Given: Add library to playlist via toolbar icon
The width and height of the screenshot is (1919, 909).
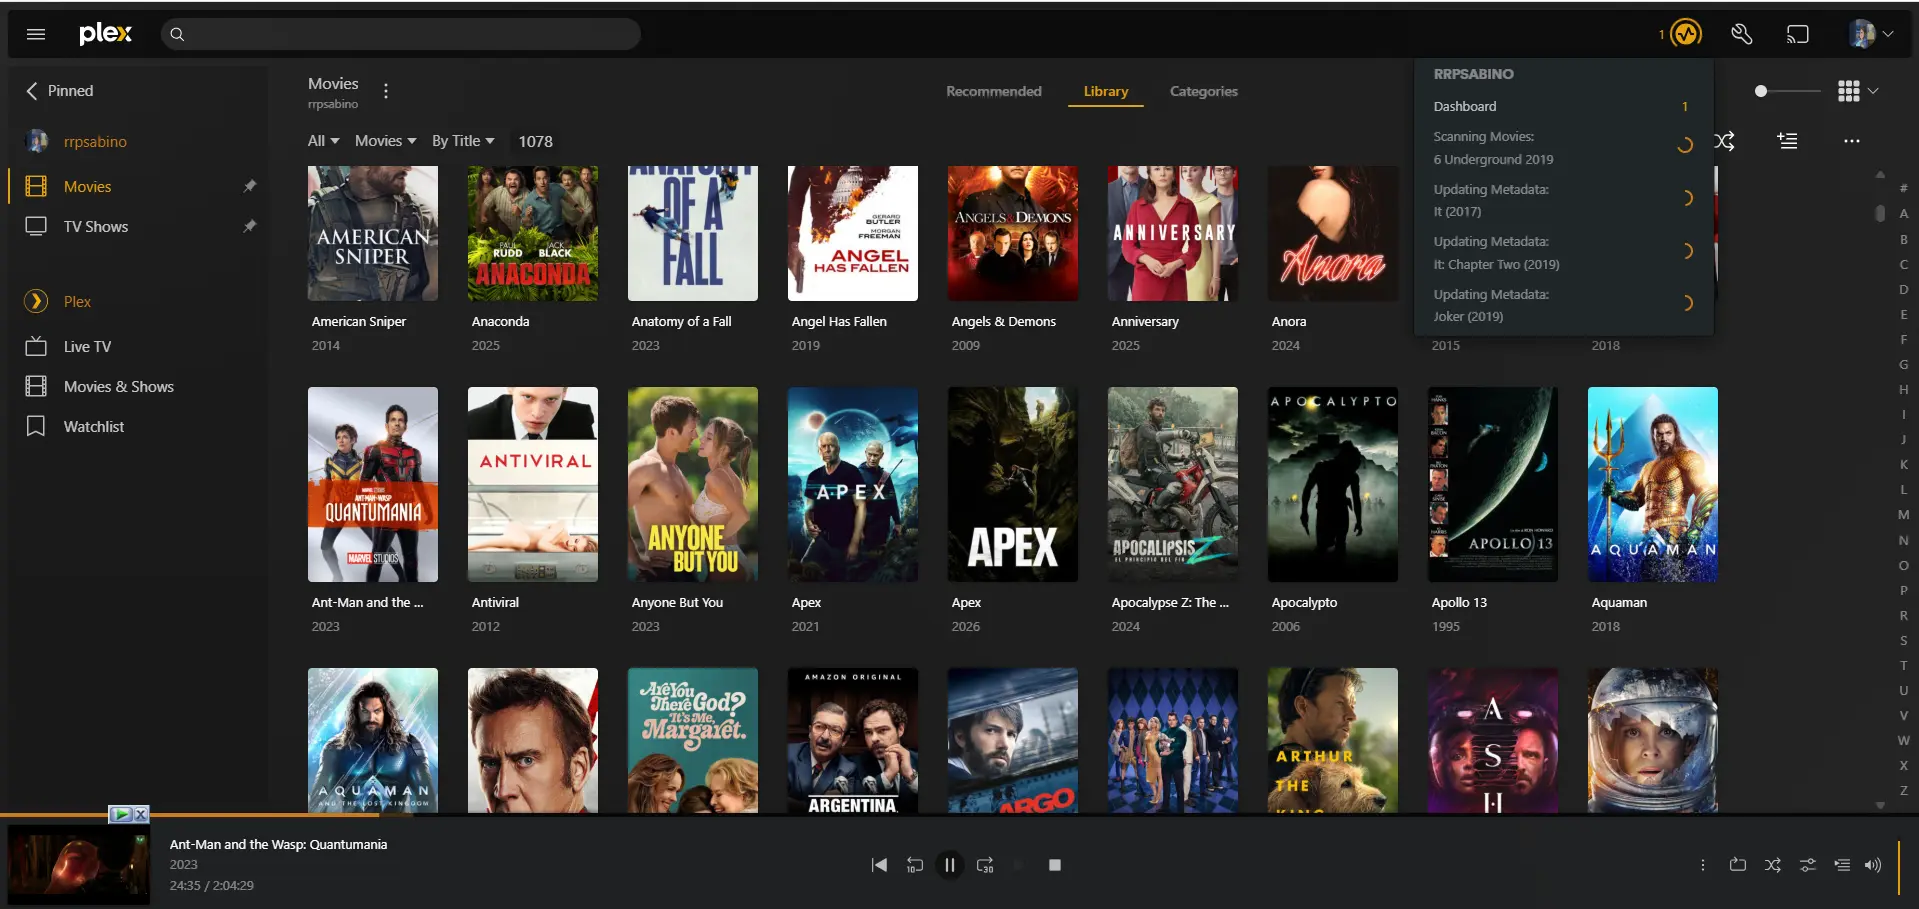Looking at the screenshot, I should [1787, 141].
